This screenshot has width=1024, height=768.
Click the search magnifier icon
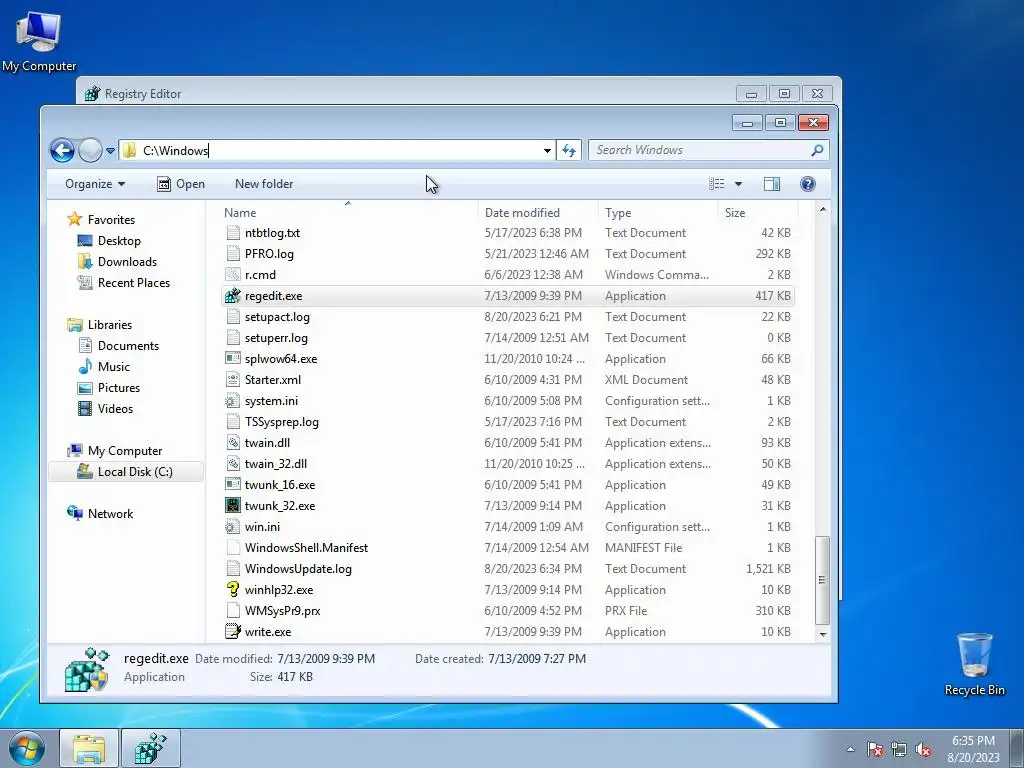coord(817,150)
